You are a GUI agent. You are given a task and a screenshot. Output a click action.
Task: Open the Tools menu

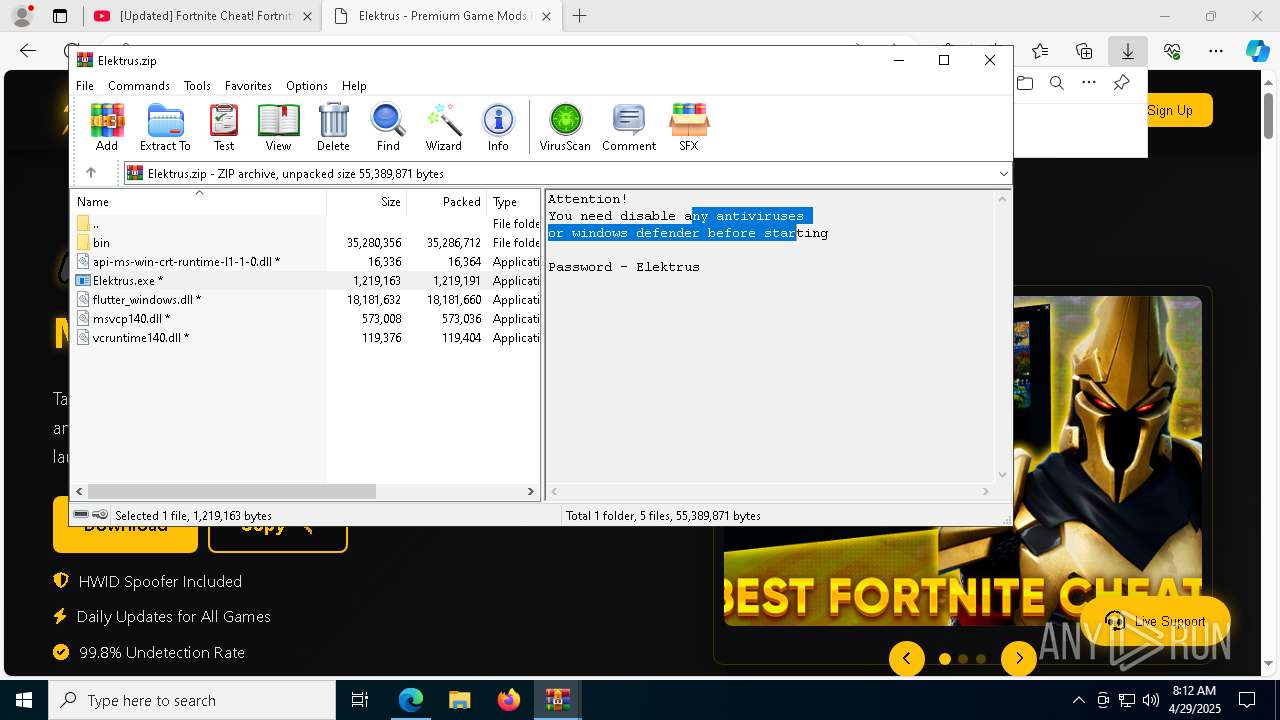[197, 86]
